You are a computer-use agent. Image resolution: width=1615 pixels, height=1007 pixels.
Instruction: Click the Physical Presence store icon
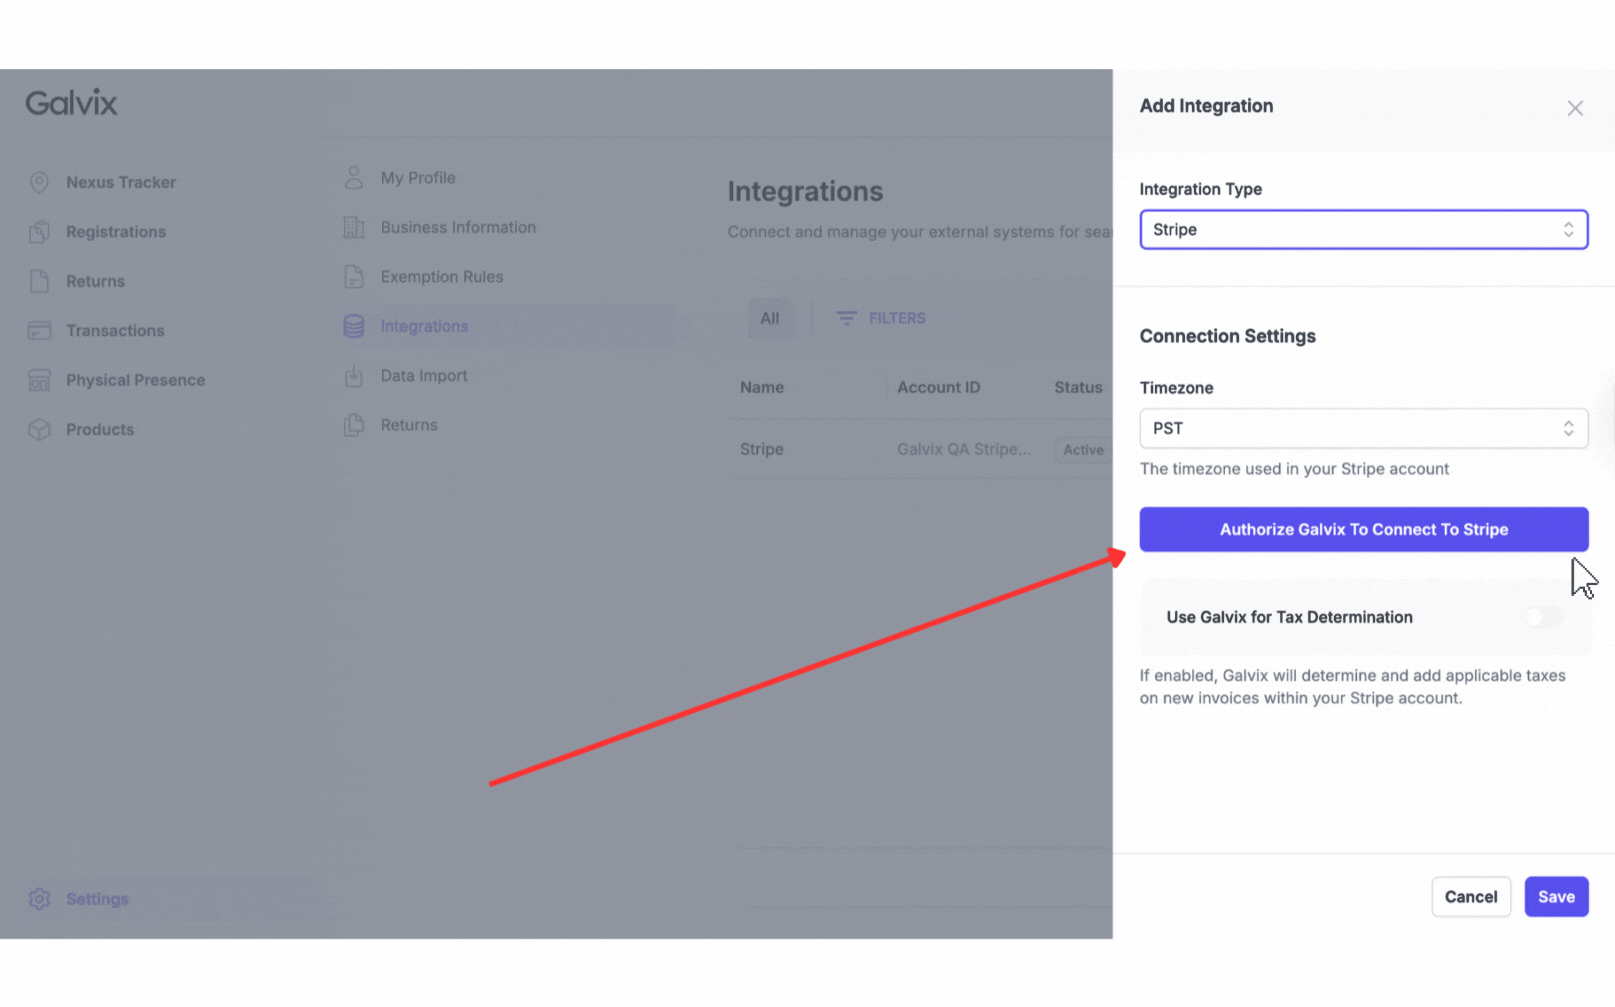click(39, 380)
